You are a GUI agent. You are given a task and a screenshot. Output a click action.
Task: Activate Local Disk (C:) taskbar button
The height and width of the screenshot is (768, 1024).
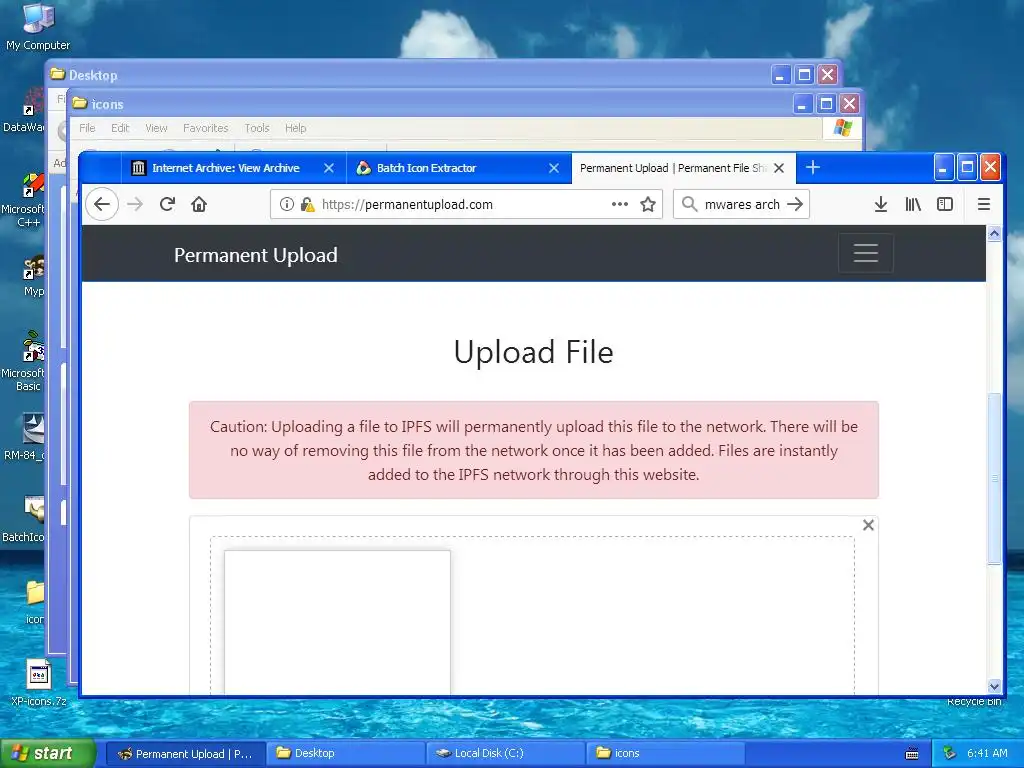click(506, 754)
